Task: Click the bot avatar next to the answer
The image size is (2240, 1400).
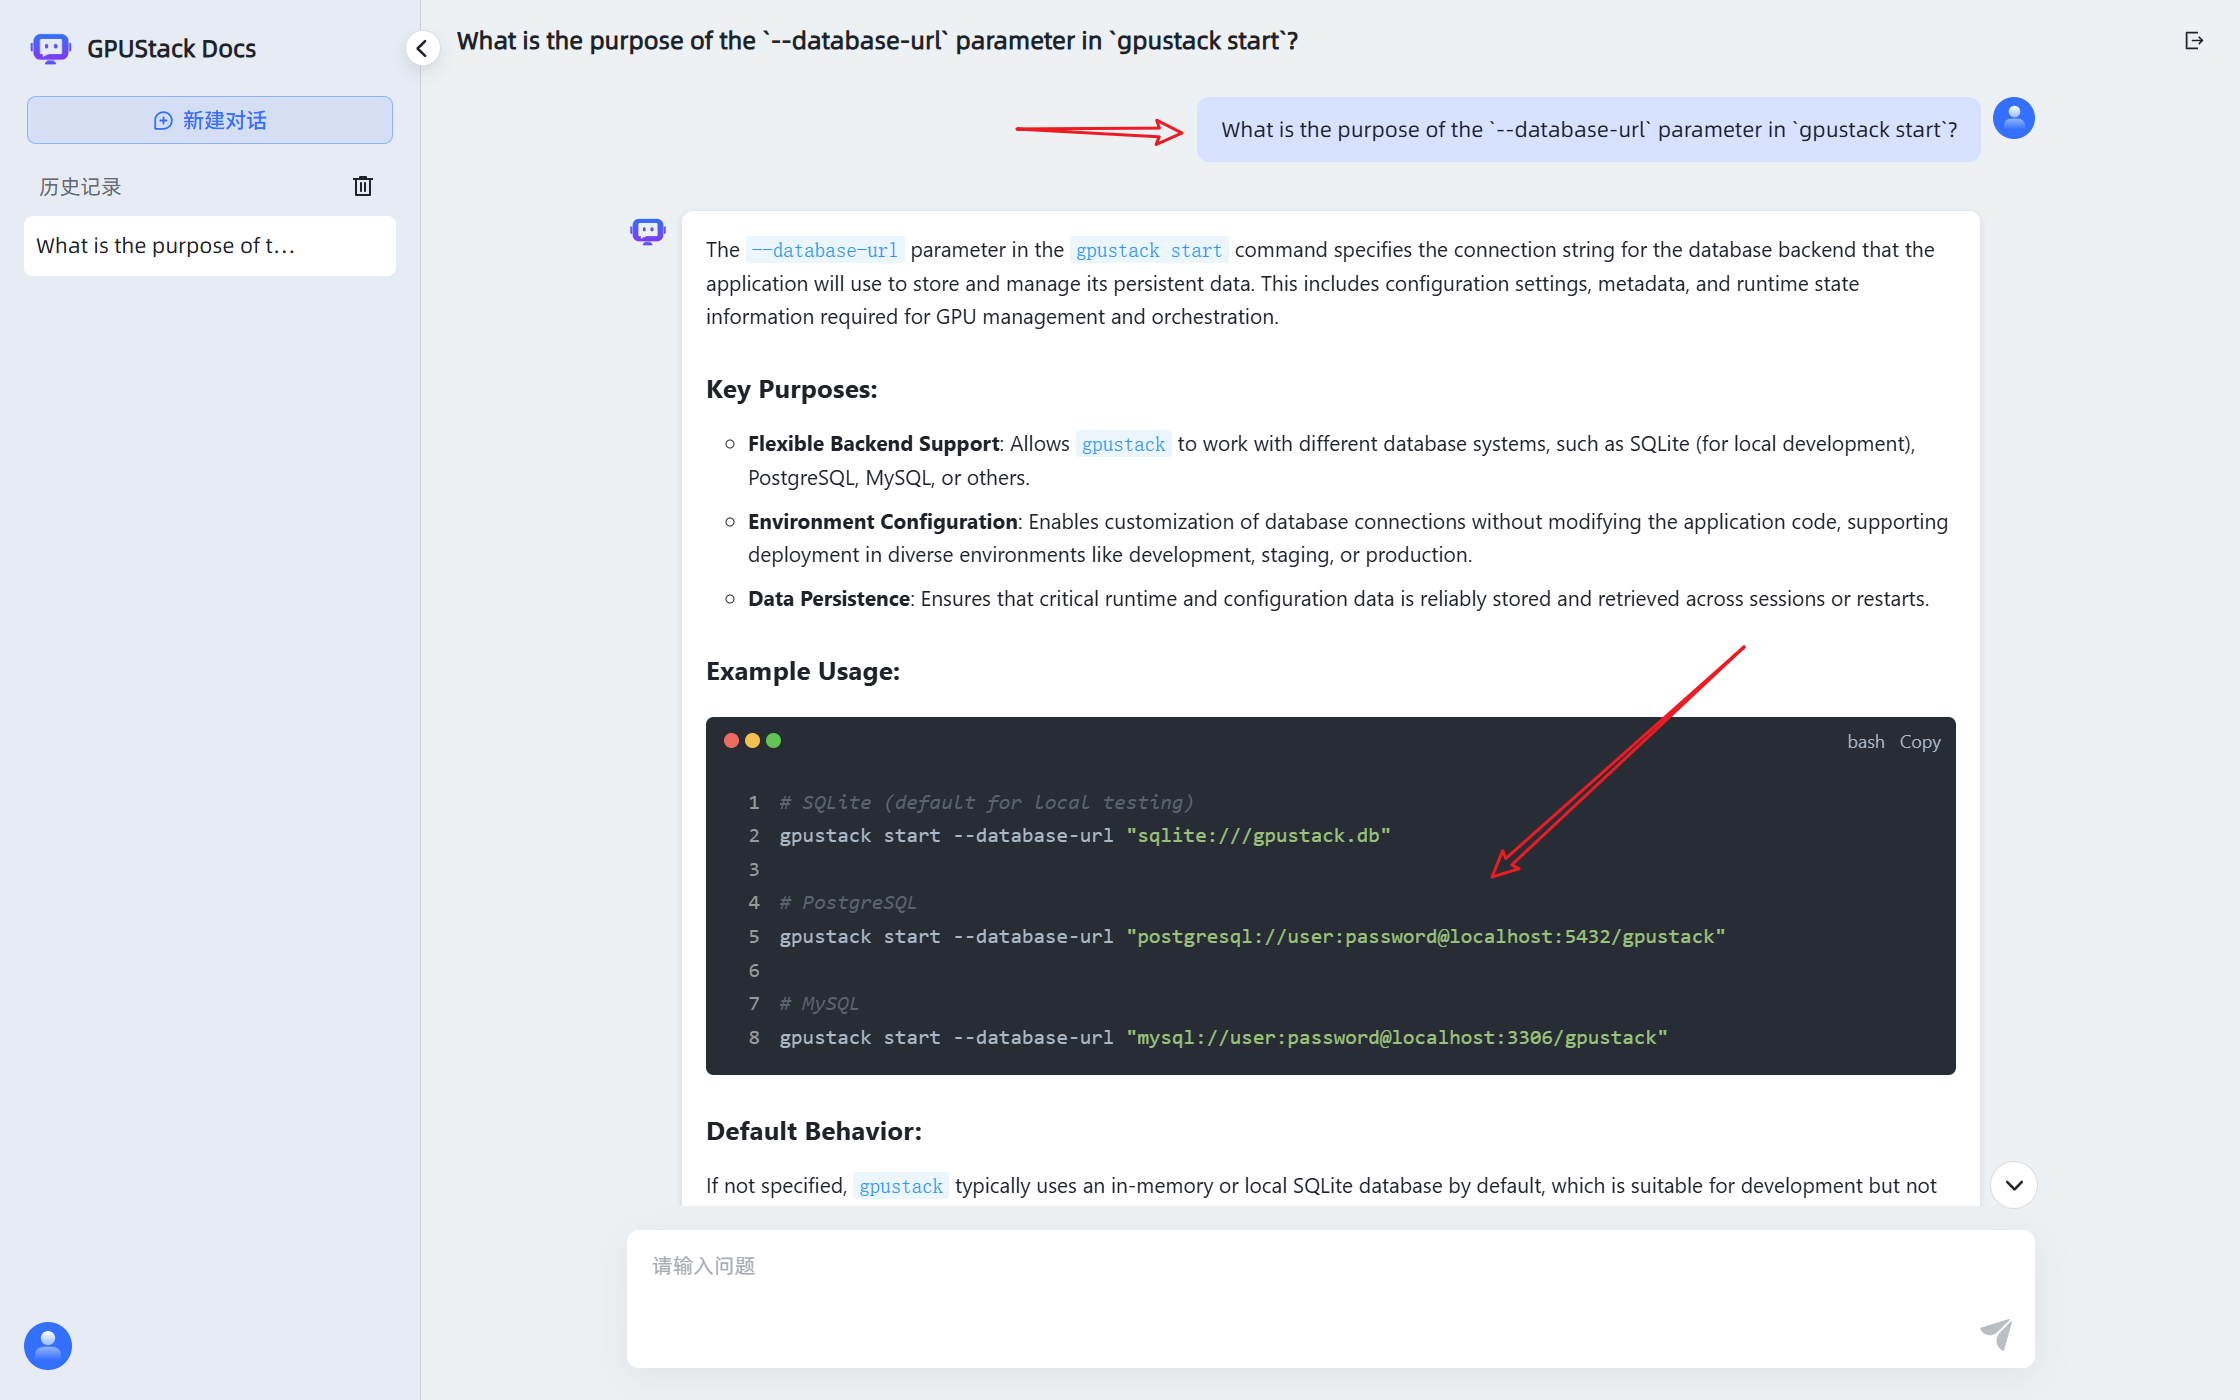Action: 648,232
